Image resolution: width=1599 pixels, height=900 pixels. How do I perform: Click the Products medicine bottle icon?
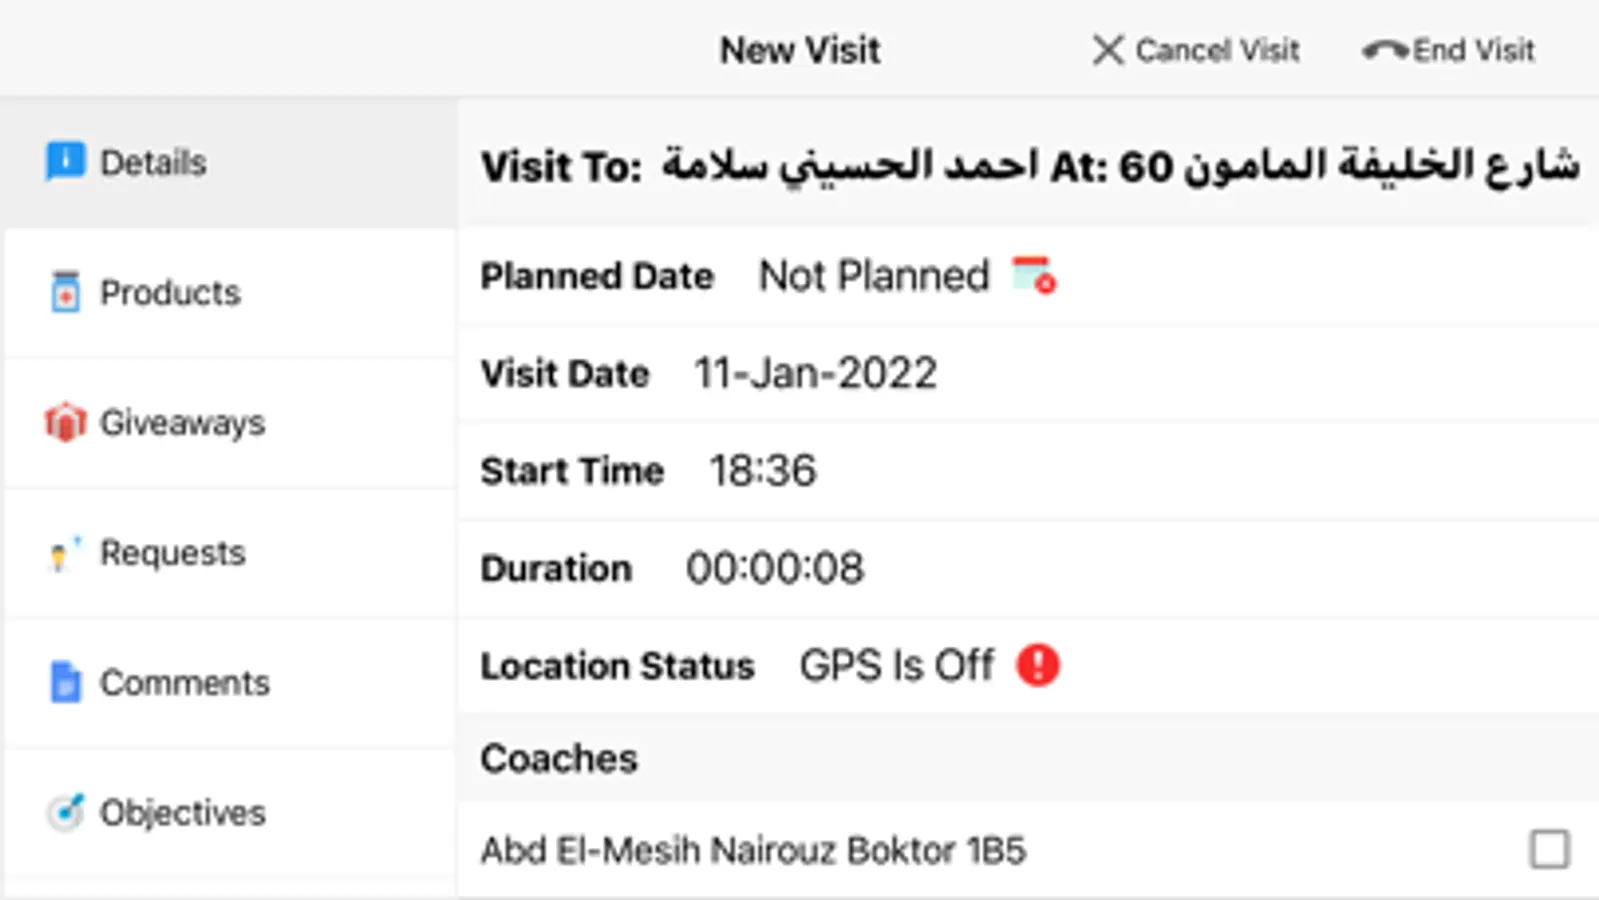[x=65, y=292]
